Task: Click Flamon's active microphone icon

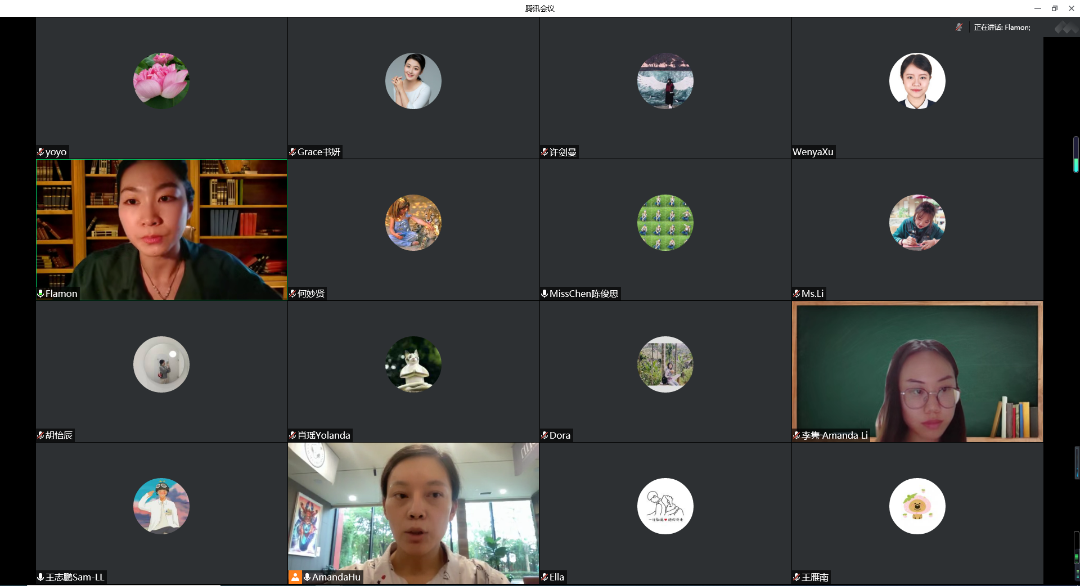Action: tap(41, 294)
